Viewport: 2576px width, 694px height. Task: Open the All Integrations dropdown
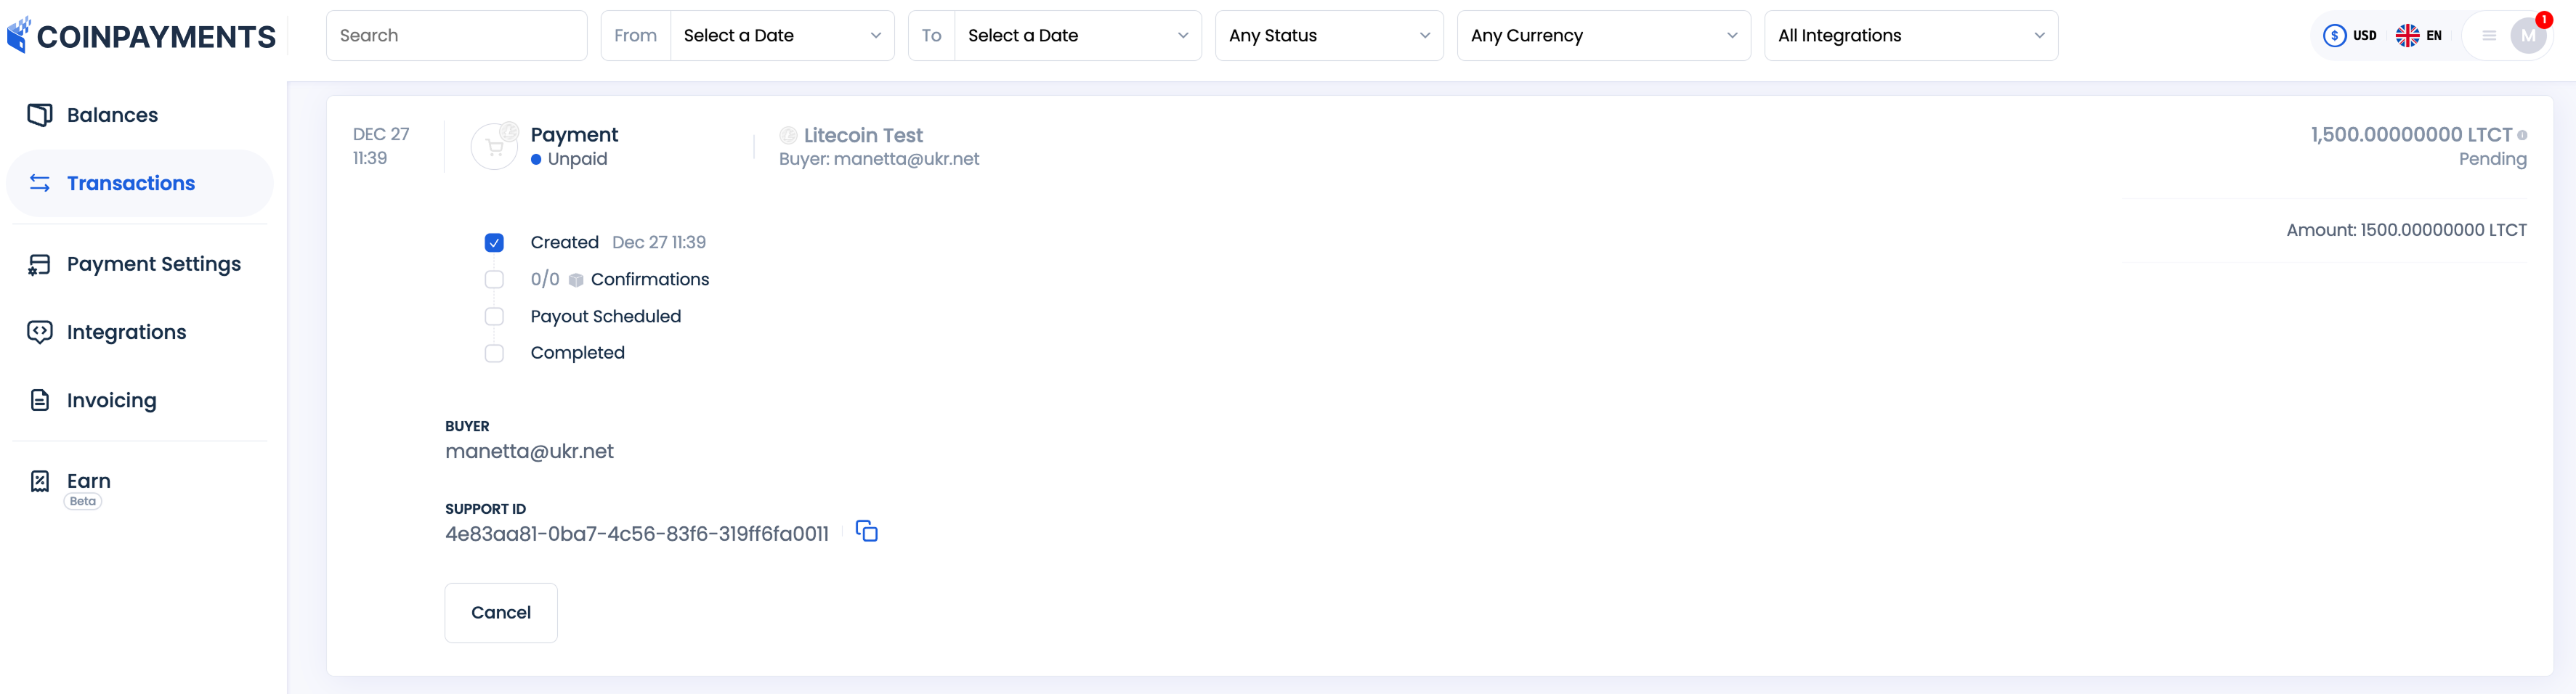(x=1910, y=35)
